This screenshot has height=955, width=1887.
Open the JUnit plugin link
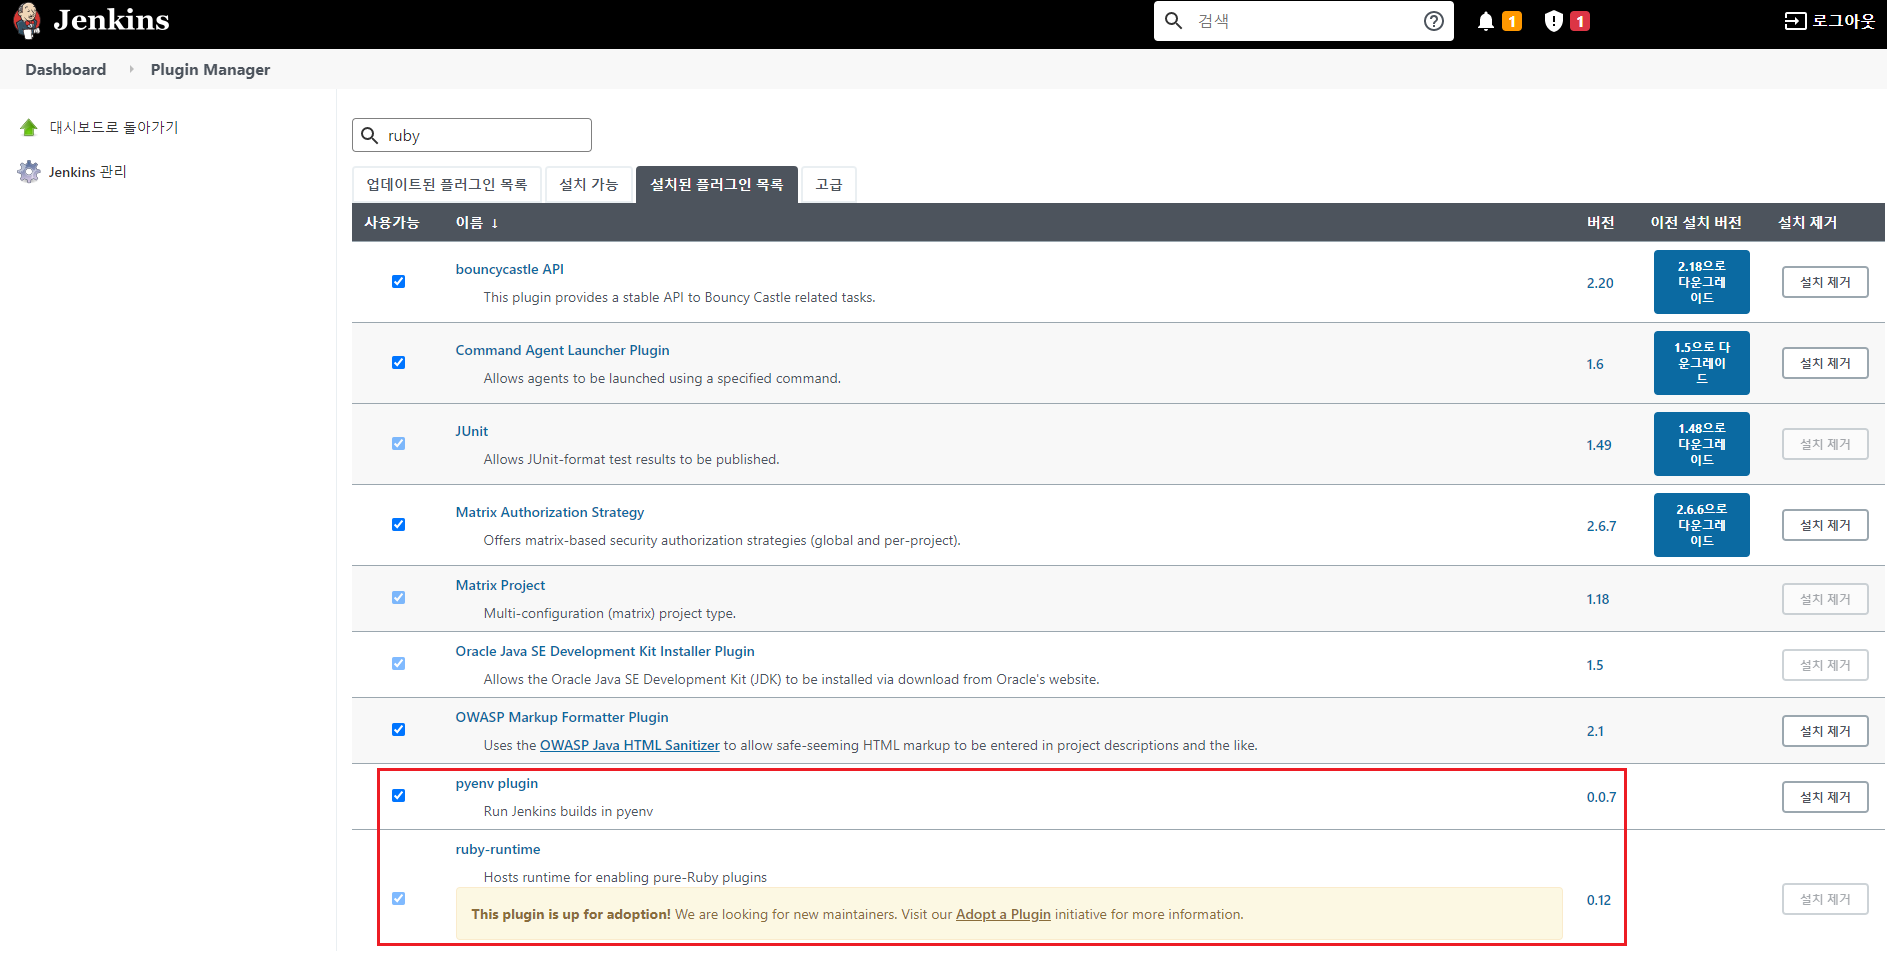(x=471, y=431)
